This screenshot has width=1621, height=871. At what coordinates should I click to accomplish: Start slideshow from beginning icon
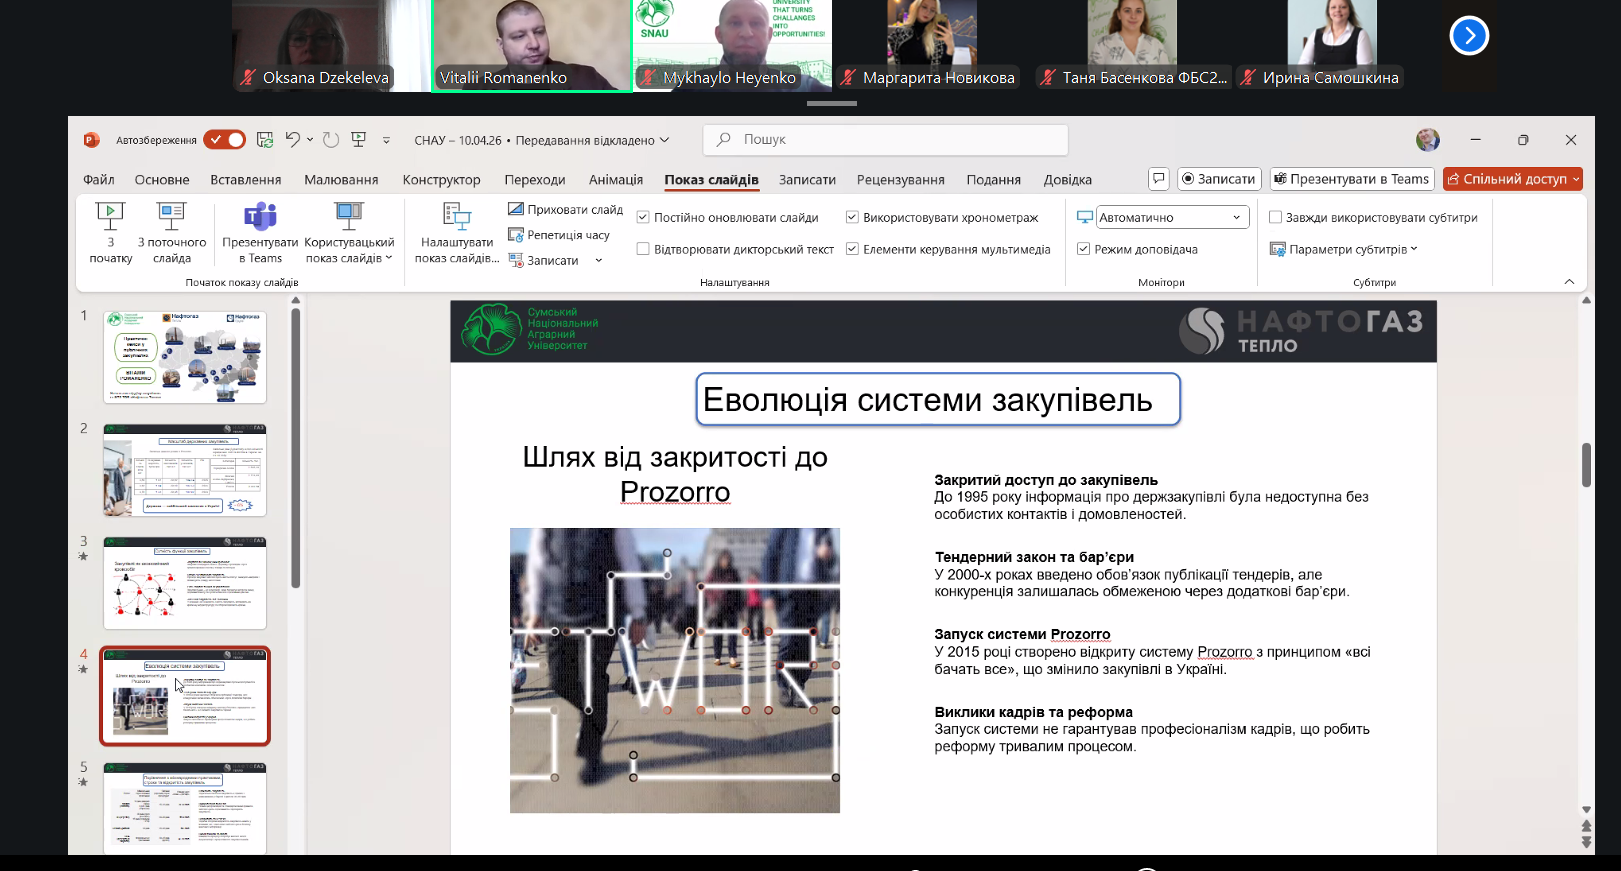coord(110,215)
